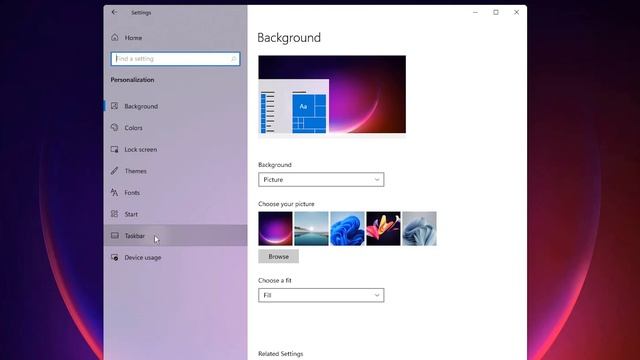Click the Browse button
Viewport: 640px width, 360px height.
pos(278,256)
